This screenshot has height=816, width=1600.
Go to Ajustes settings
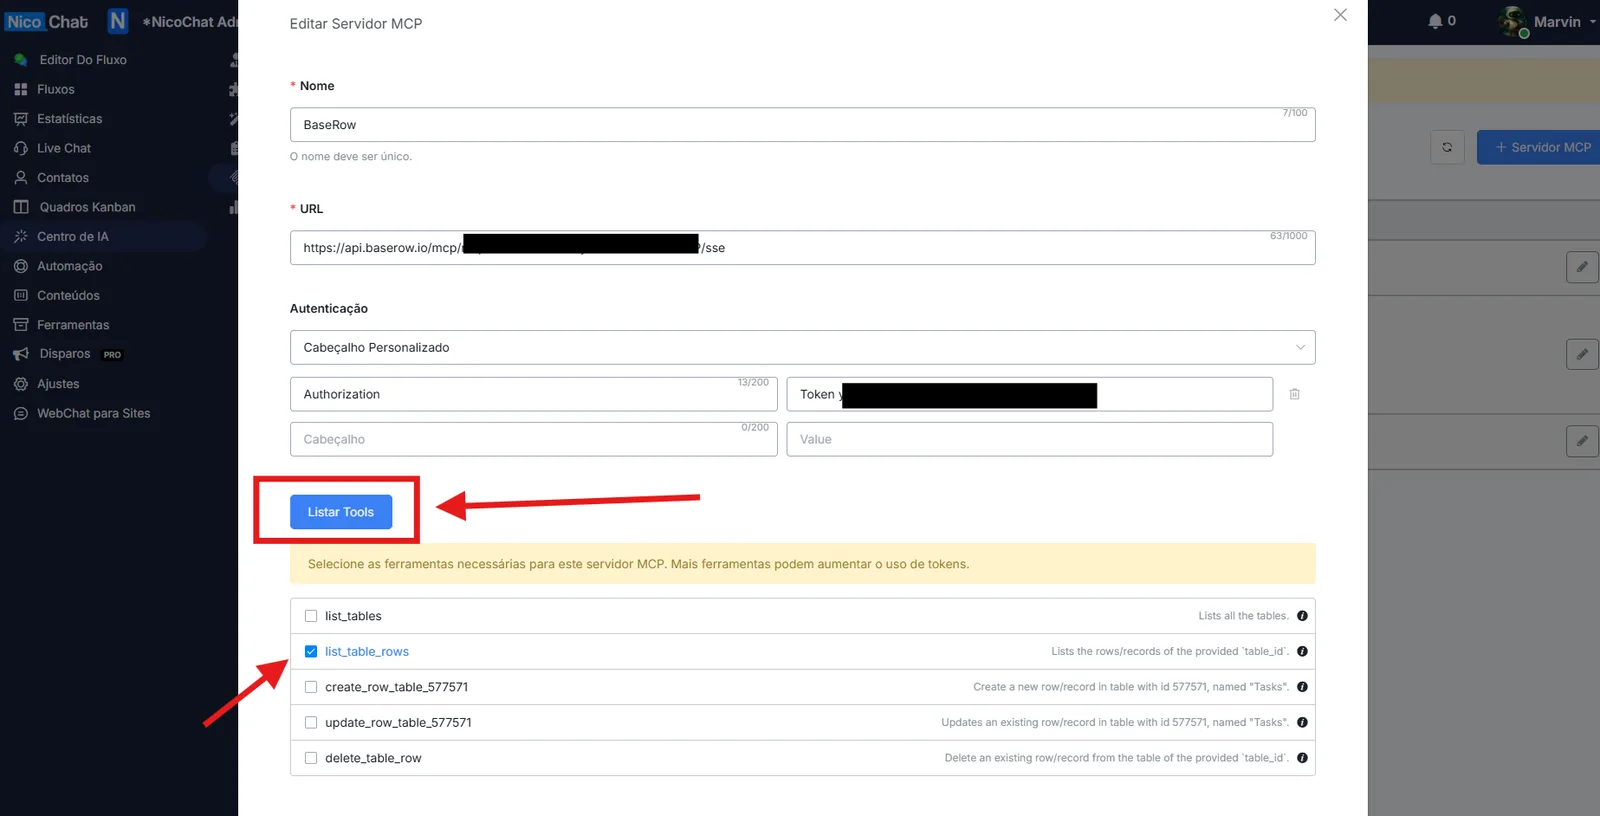click(58, 384)
